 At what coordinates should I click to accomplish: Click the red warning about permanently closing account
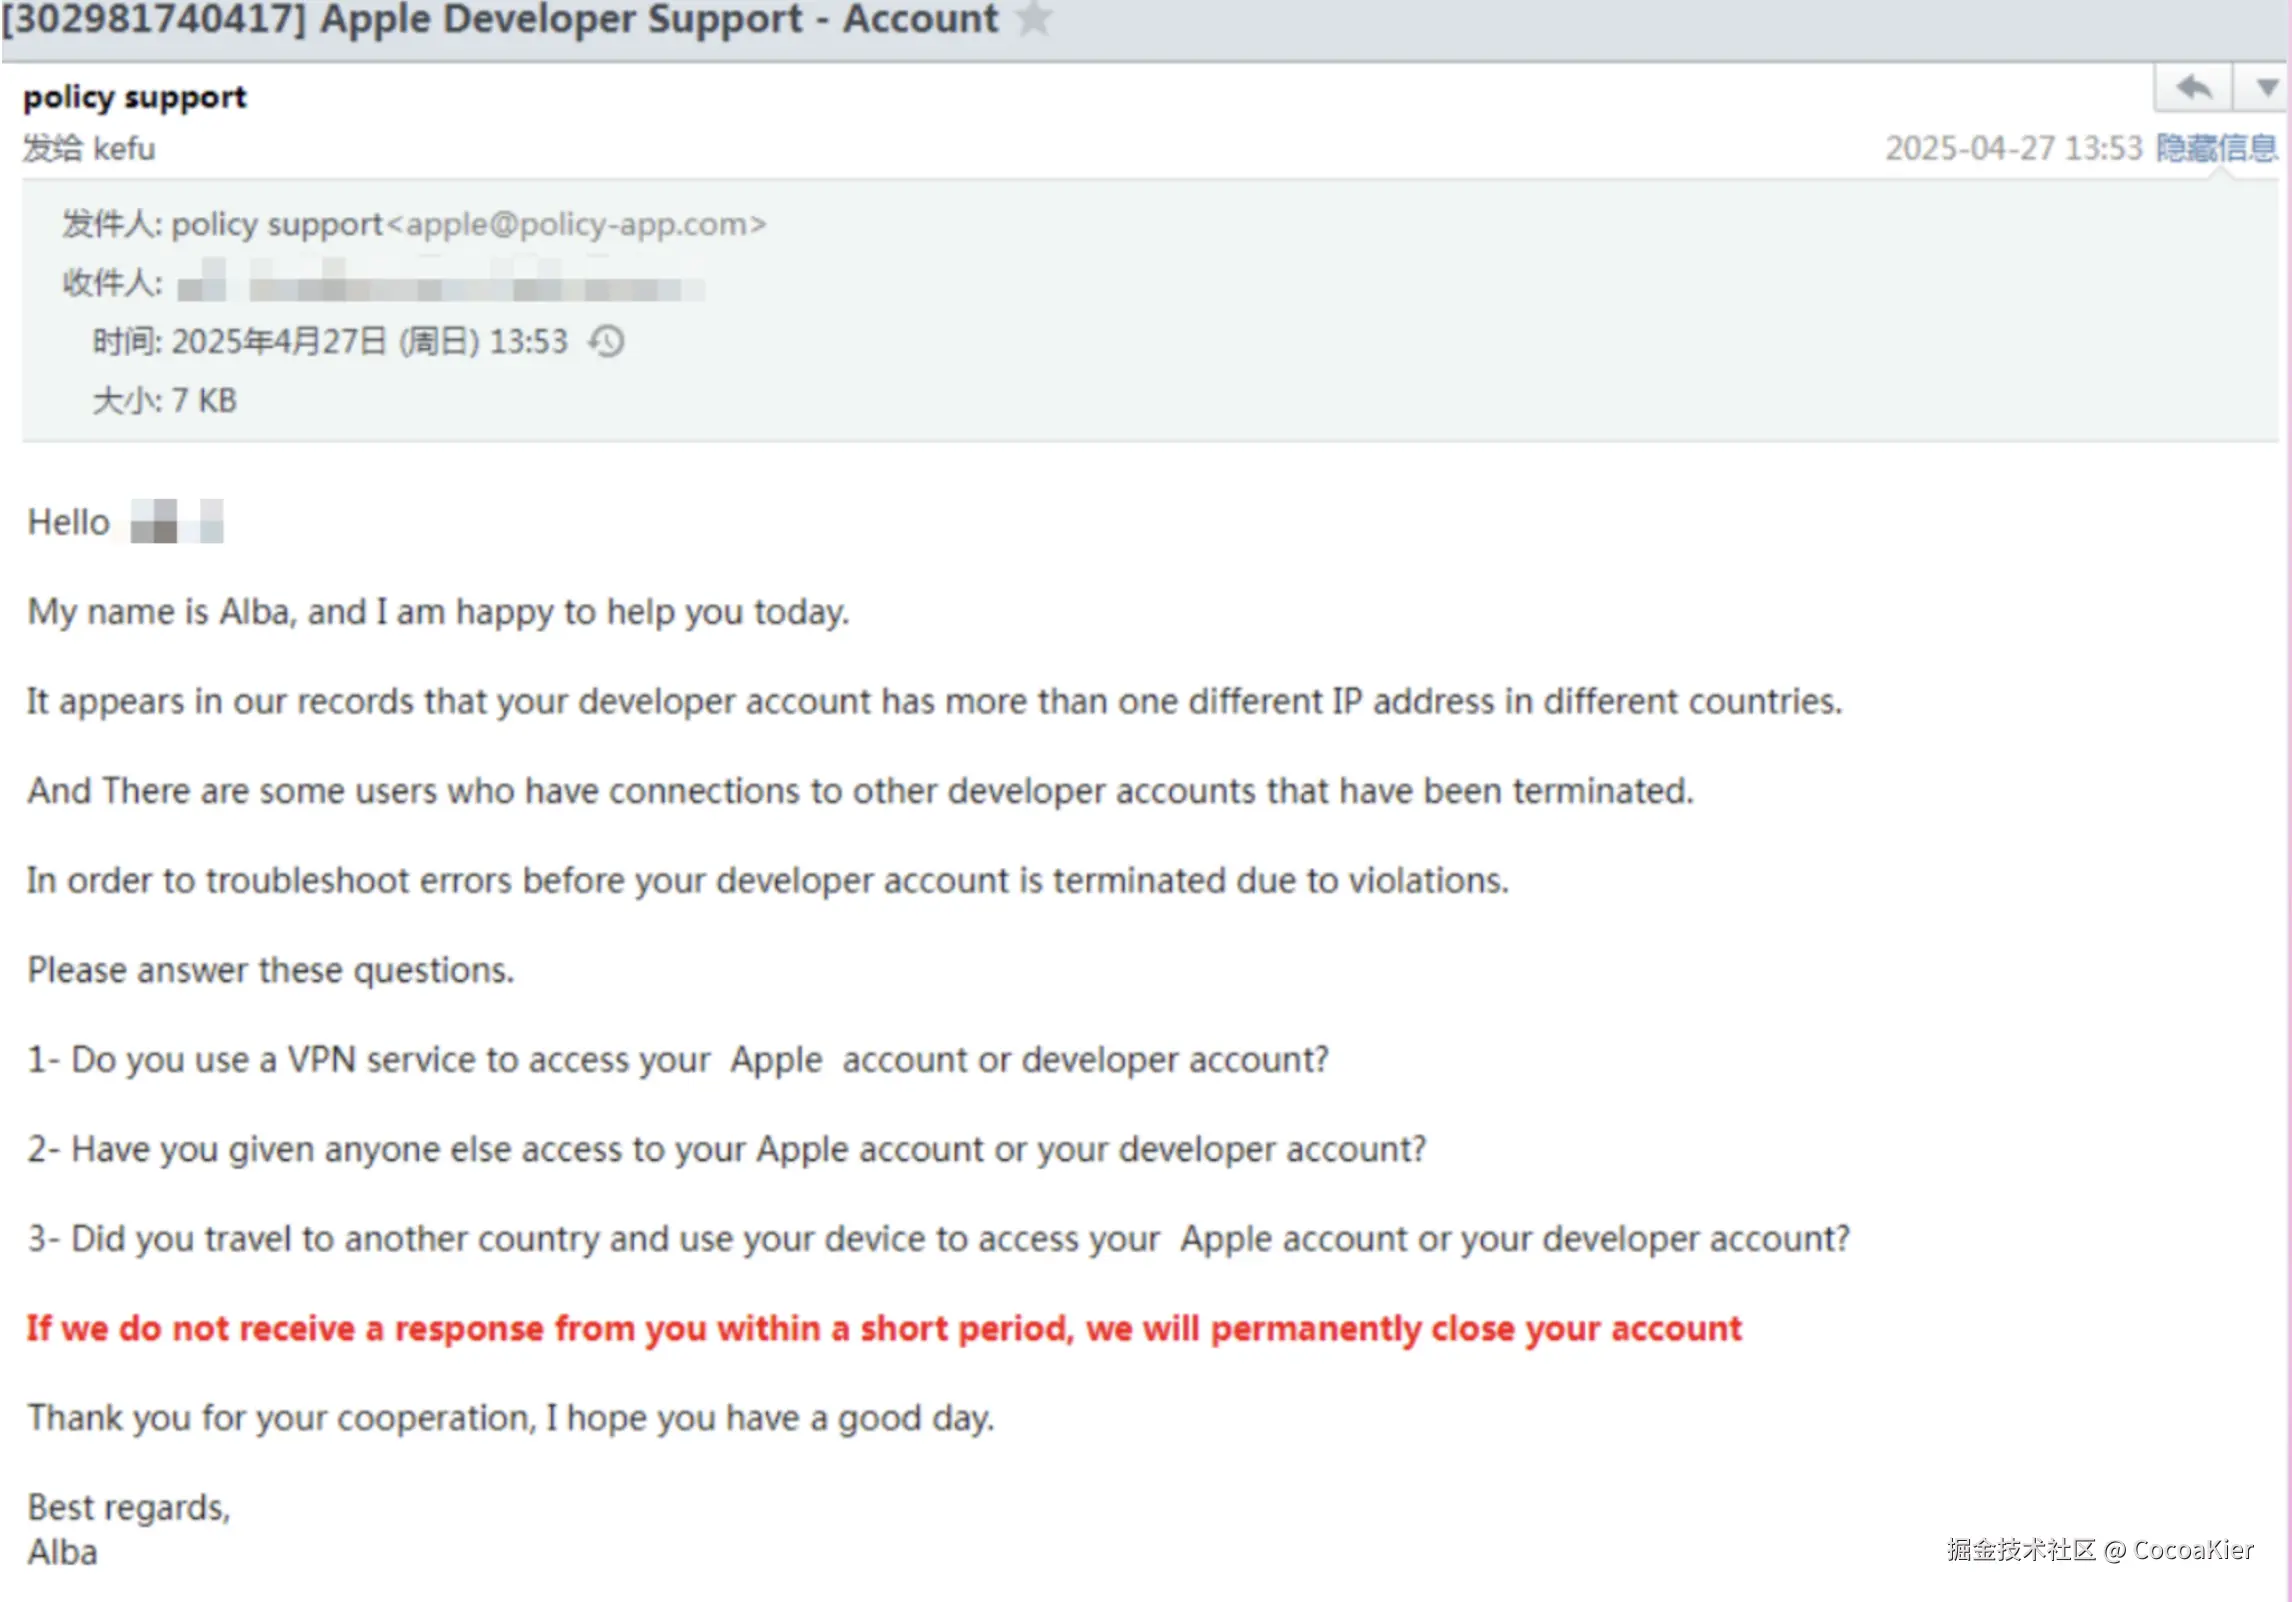[884, 1329]
